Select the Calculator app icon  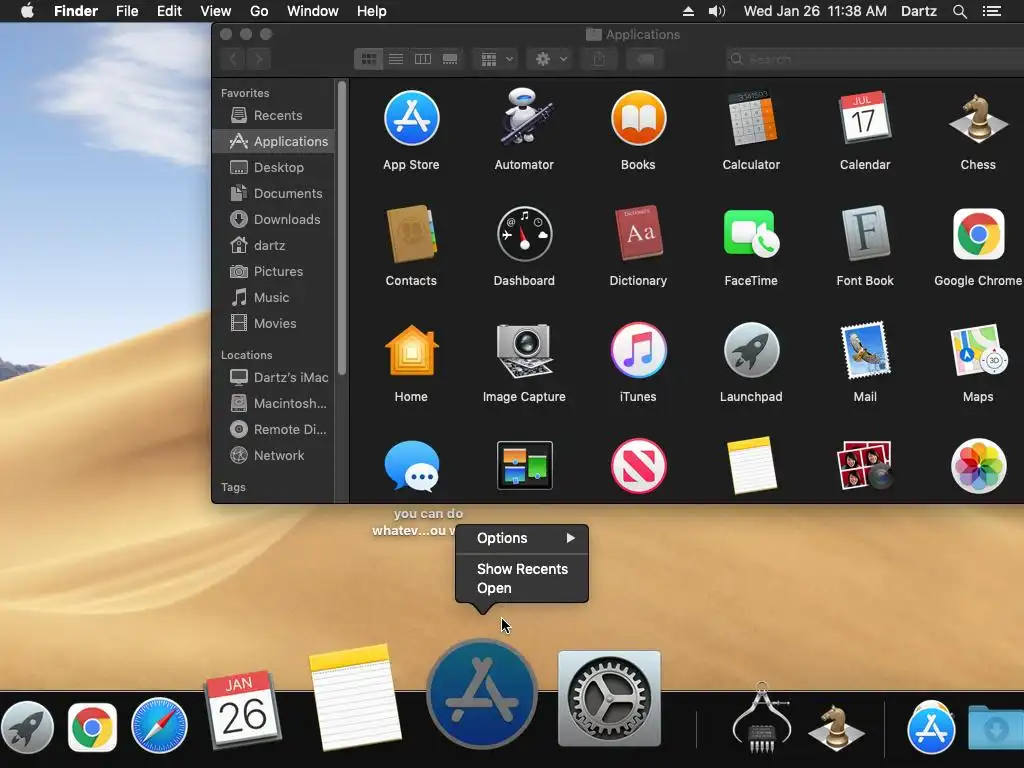[751, 118]
